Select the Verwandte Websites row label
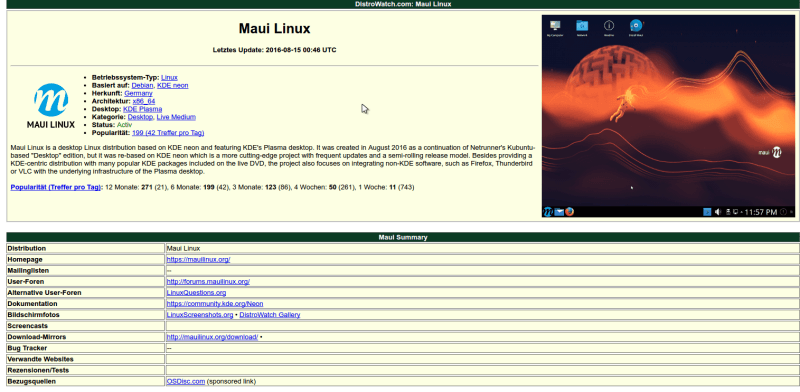The height and width of the screenshot is (392, 800). pyautogui.click(x=40, y=359)
